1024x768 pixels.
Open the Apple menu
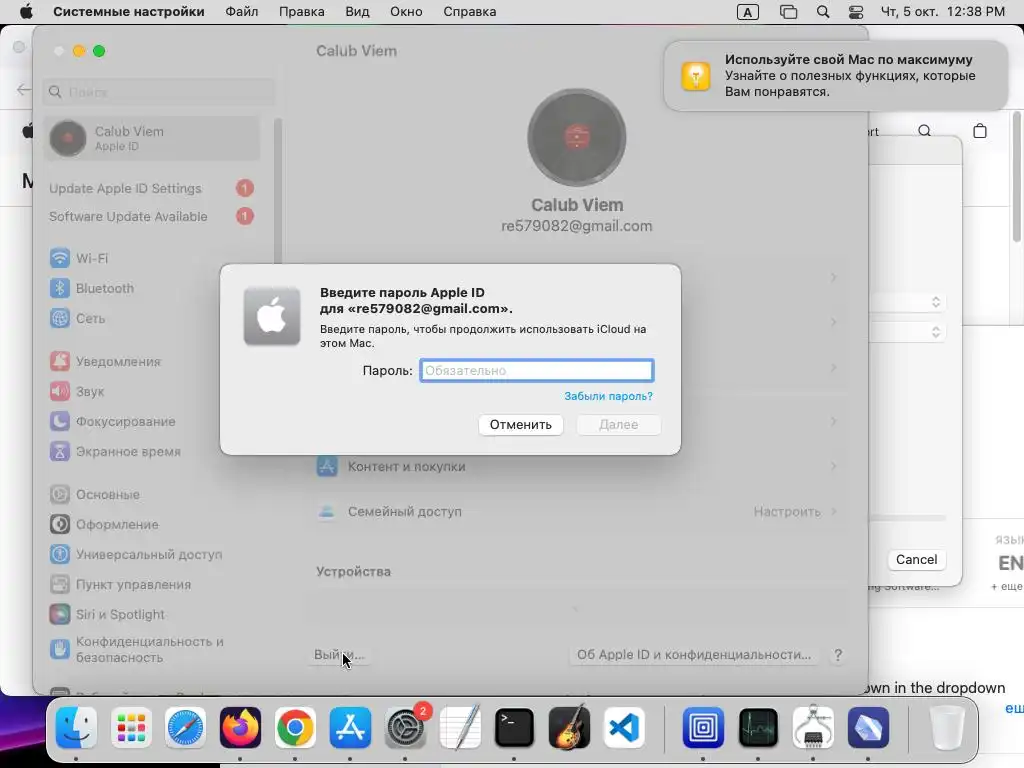26,12
